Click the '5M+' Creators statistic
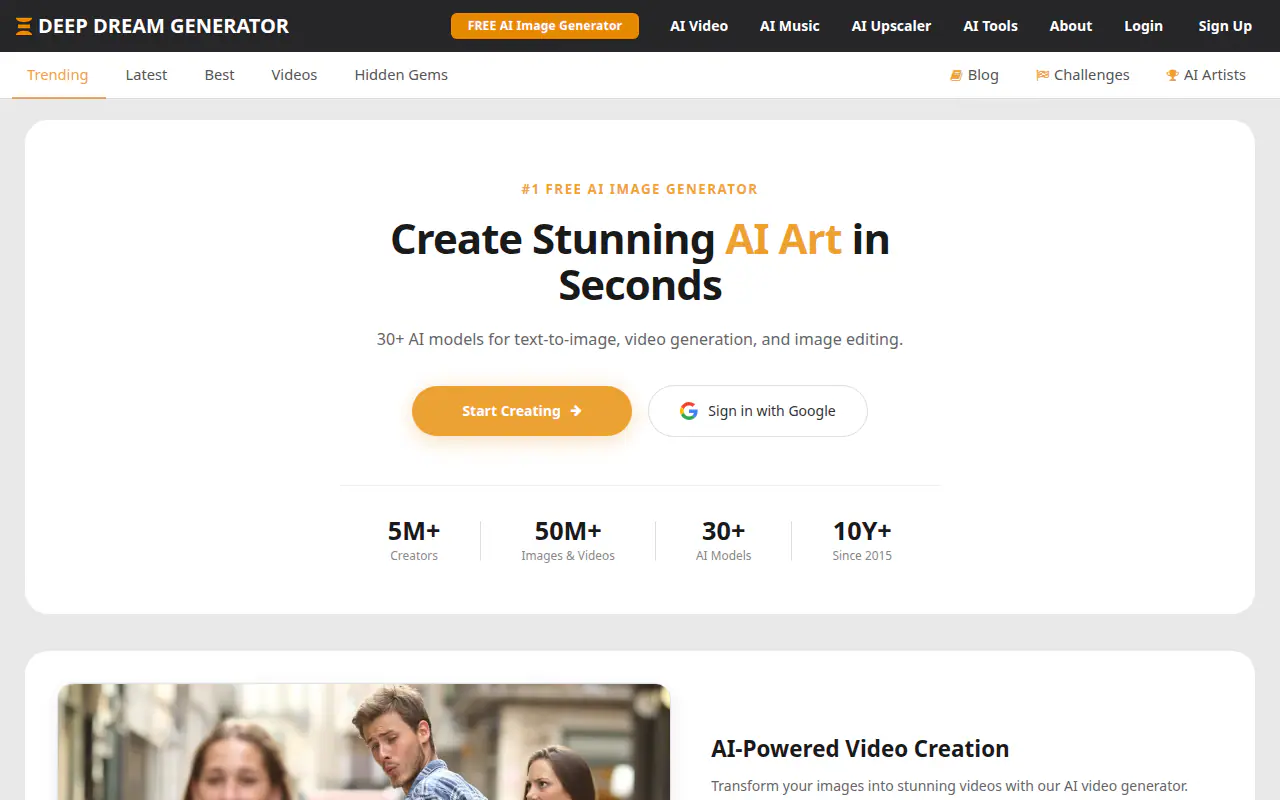 [414, 541]
